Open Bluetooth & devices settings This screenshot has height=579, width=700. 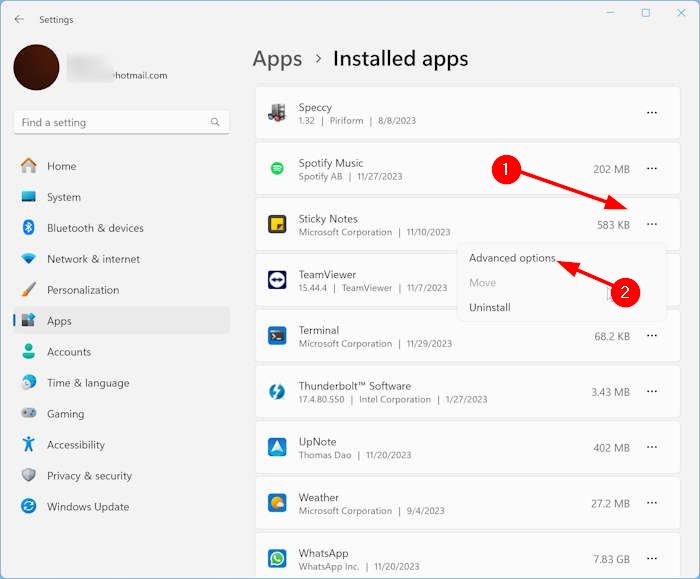pos(121,228)
